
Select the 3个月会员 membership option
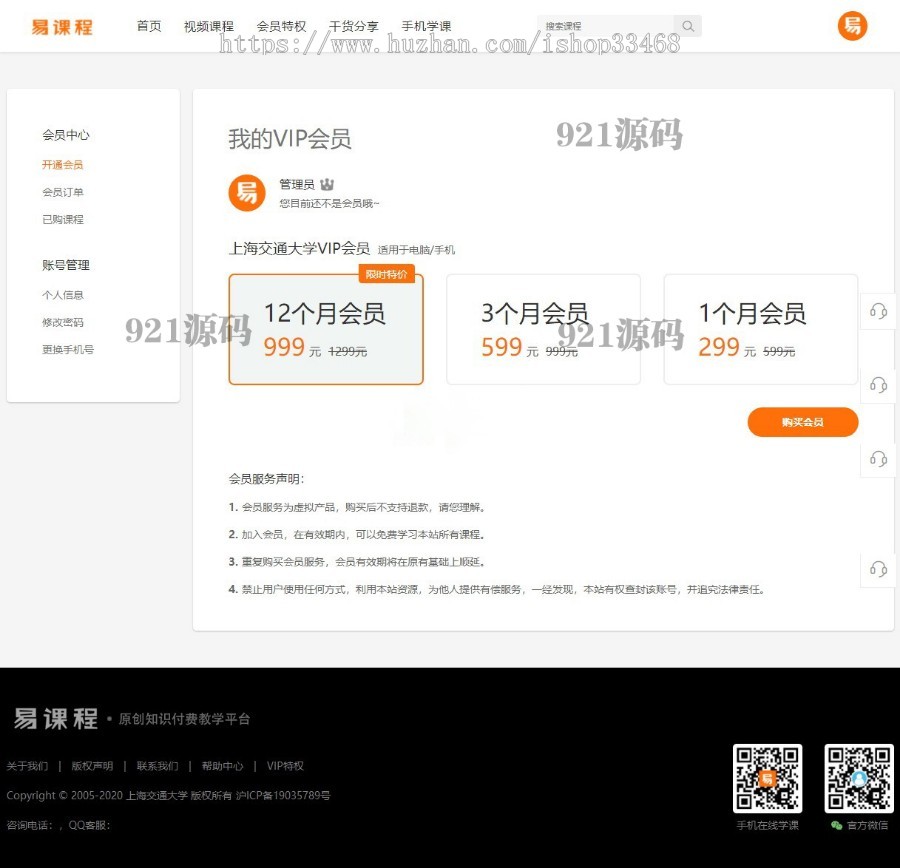(543, 329)
